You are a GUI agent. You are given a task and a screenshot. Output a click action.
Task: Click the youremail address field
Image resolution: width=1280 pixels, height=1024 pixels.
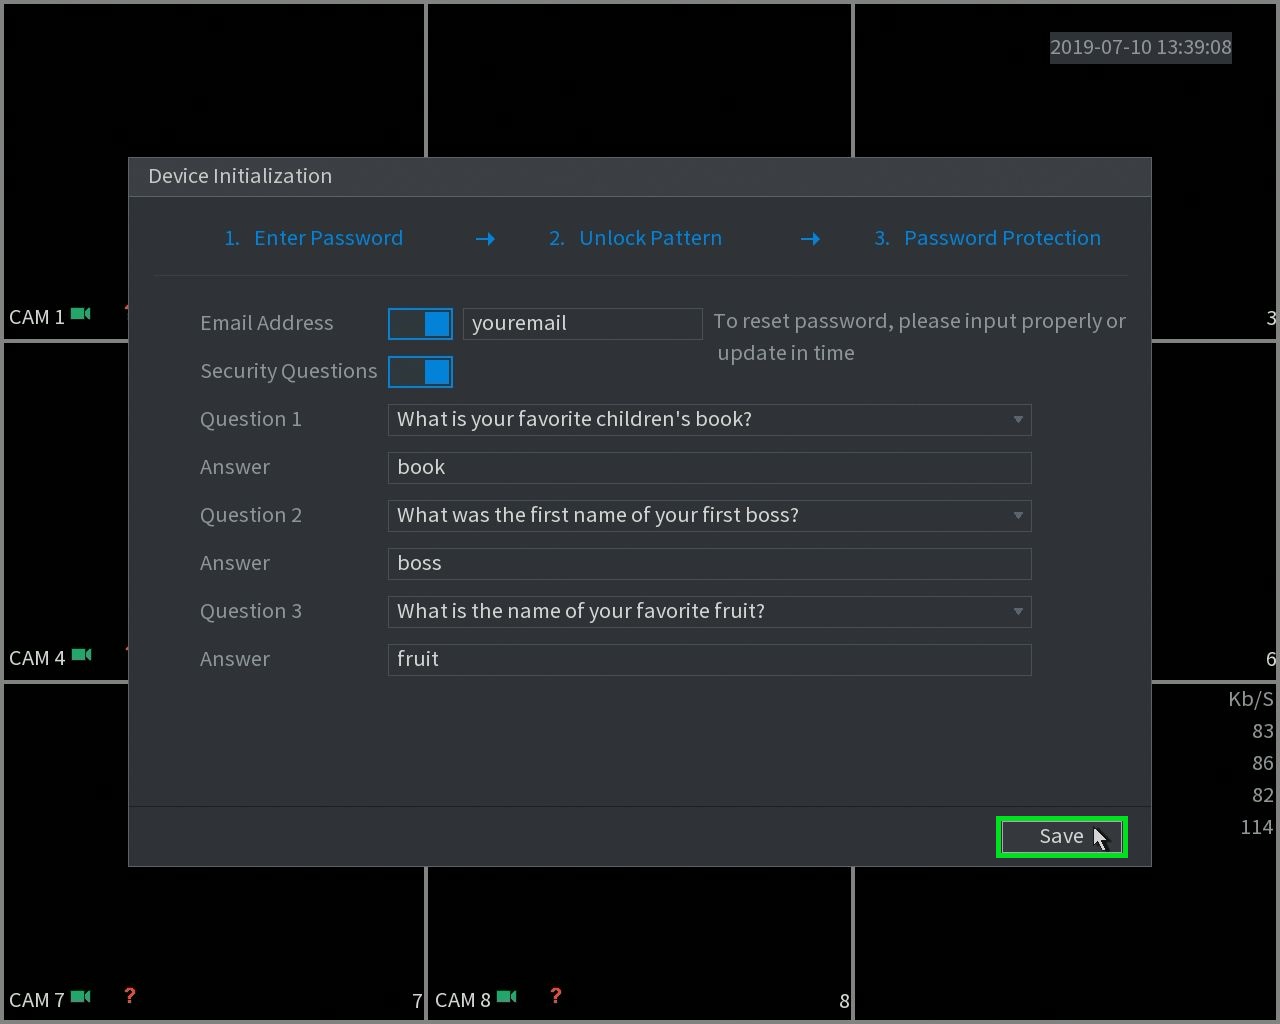(582, 323)
